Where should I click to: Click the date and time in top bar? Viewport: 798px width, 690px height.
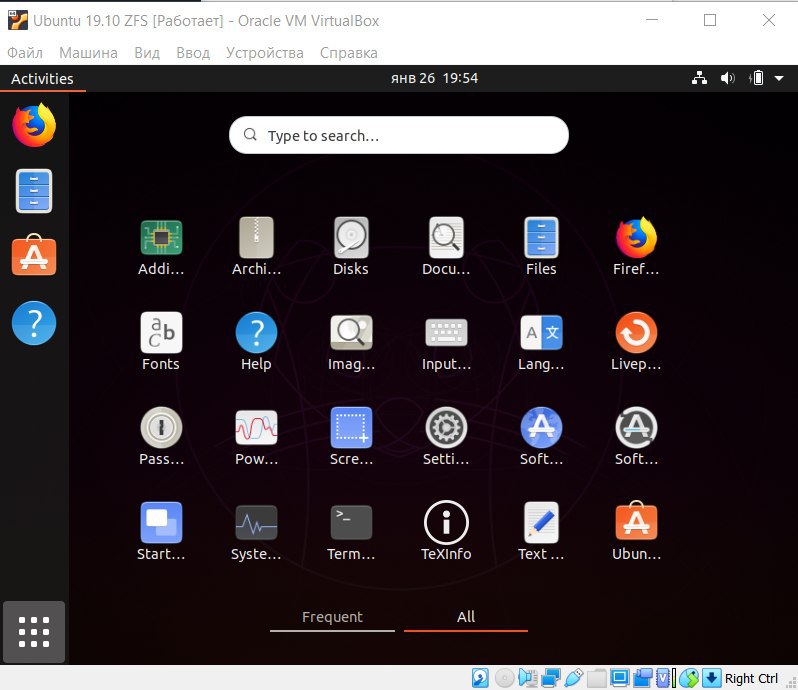(x=434, y=78)
